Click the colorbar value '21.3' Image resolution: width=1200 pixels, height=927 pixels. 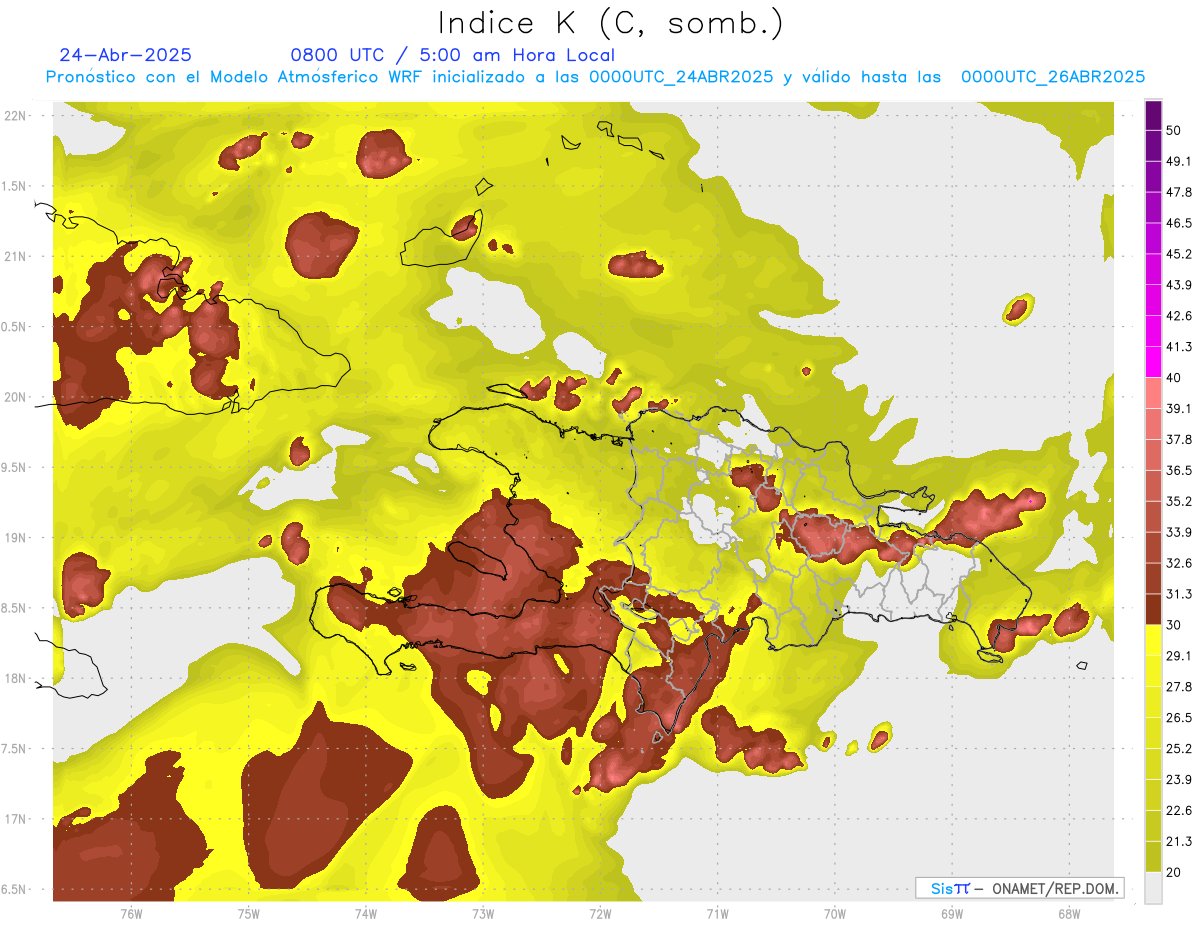1179,842
